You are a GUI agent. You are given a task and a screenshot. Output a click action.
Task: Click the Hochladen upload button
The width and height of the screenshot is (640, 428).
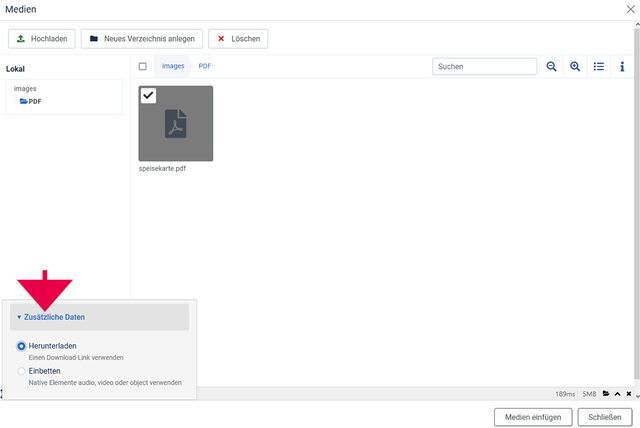(42, 39)
